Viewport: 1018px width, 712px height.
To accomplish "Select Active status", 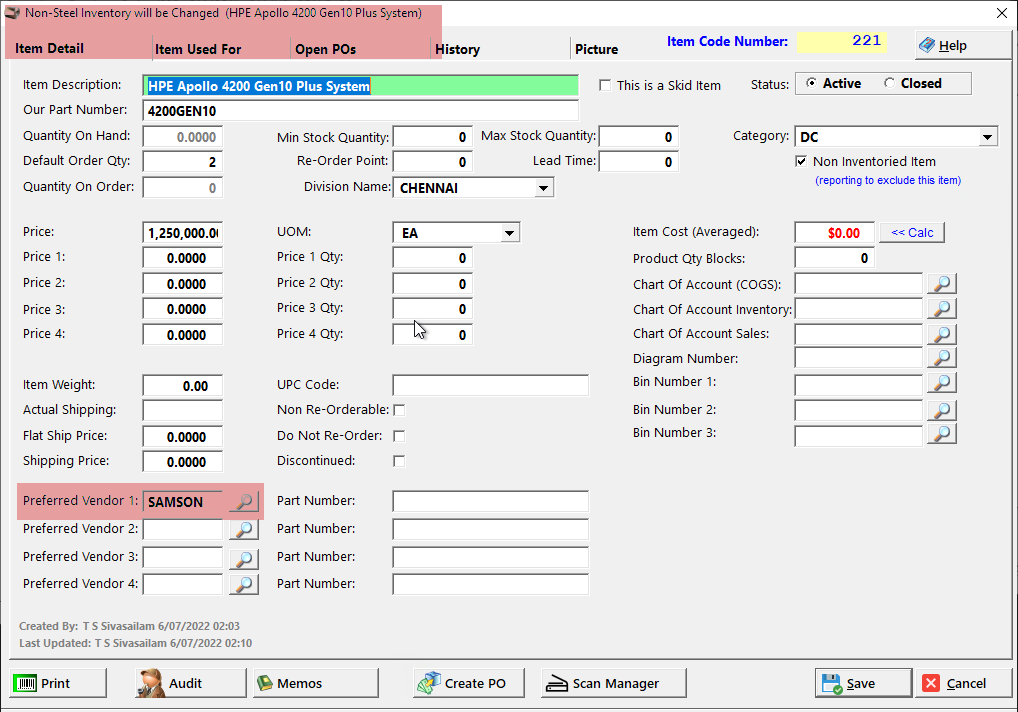I will (x=812, y=83).
